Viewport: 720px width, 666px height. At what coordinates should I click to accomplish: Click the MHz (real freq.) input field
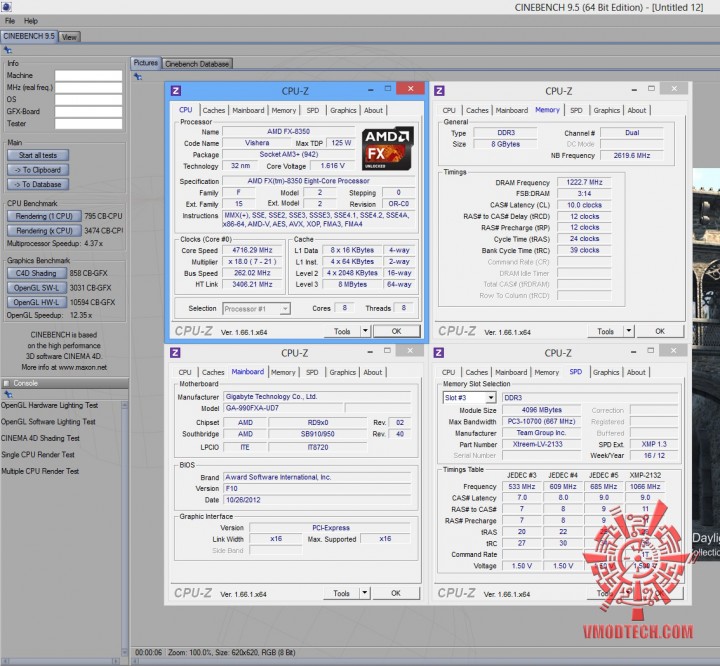coord(89,88)
